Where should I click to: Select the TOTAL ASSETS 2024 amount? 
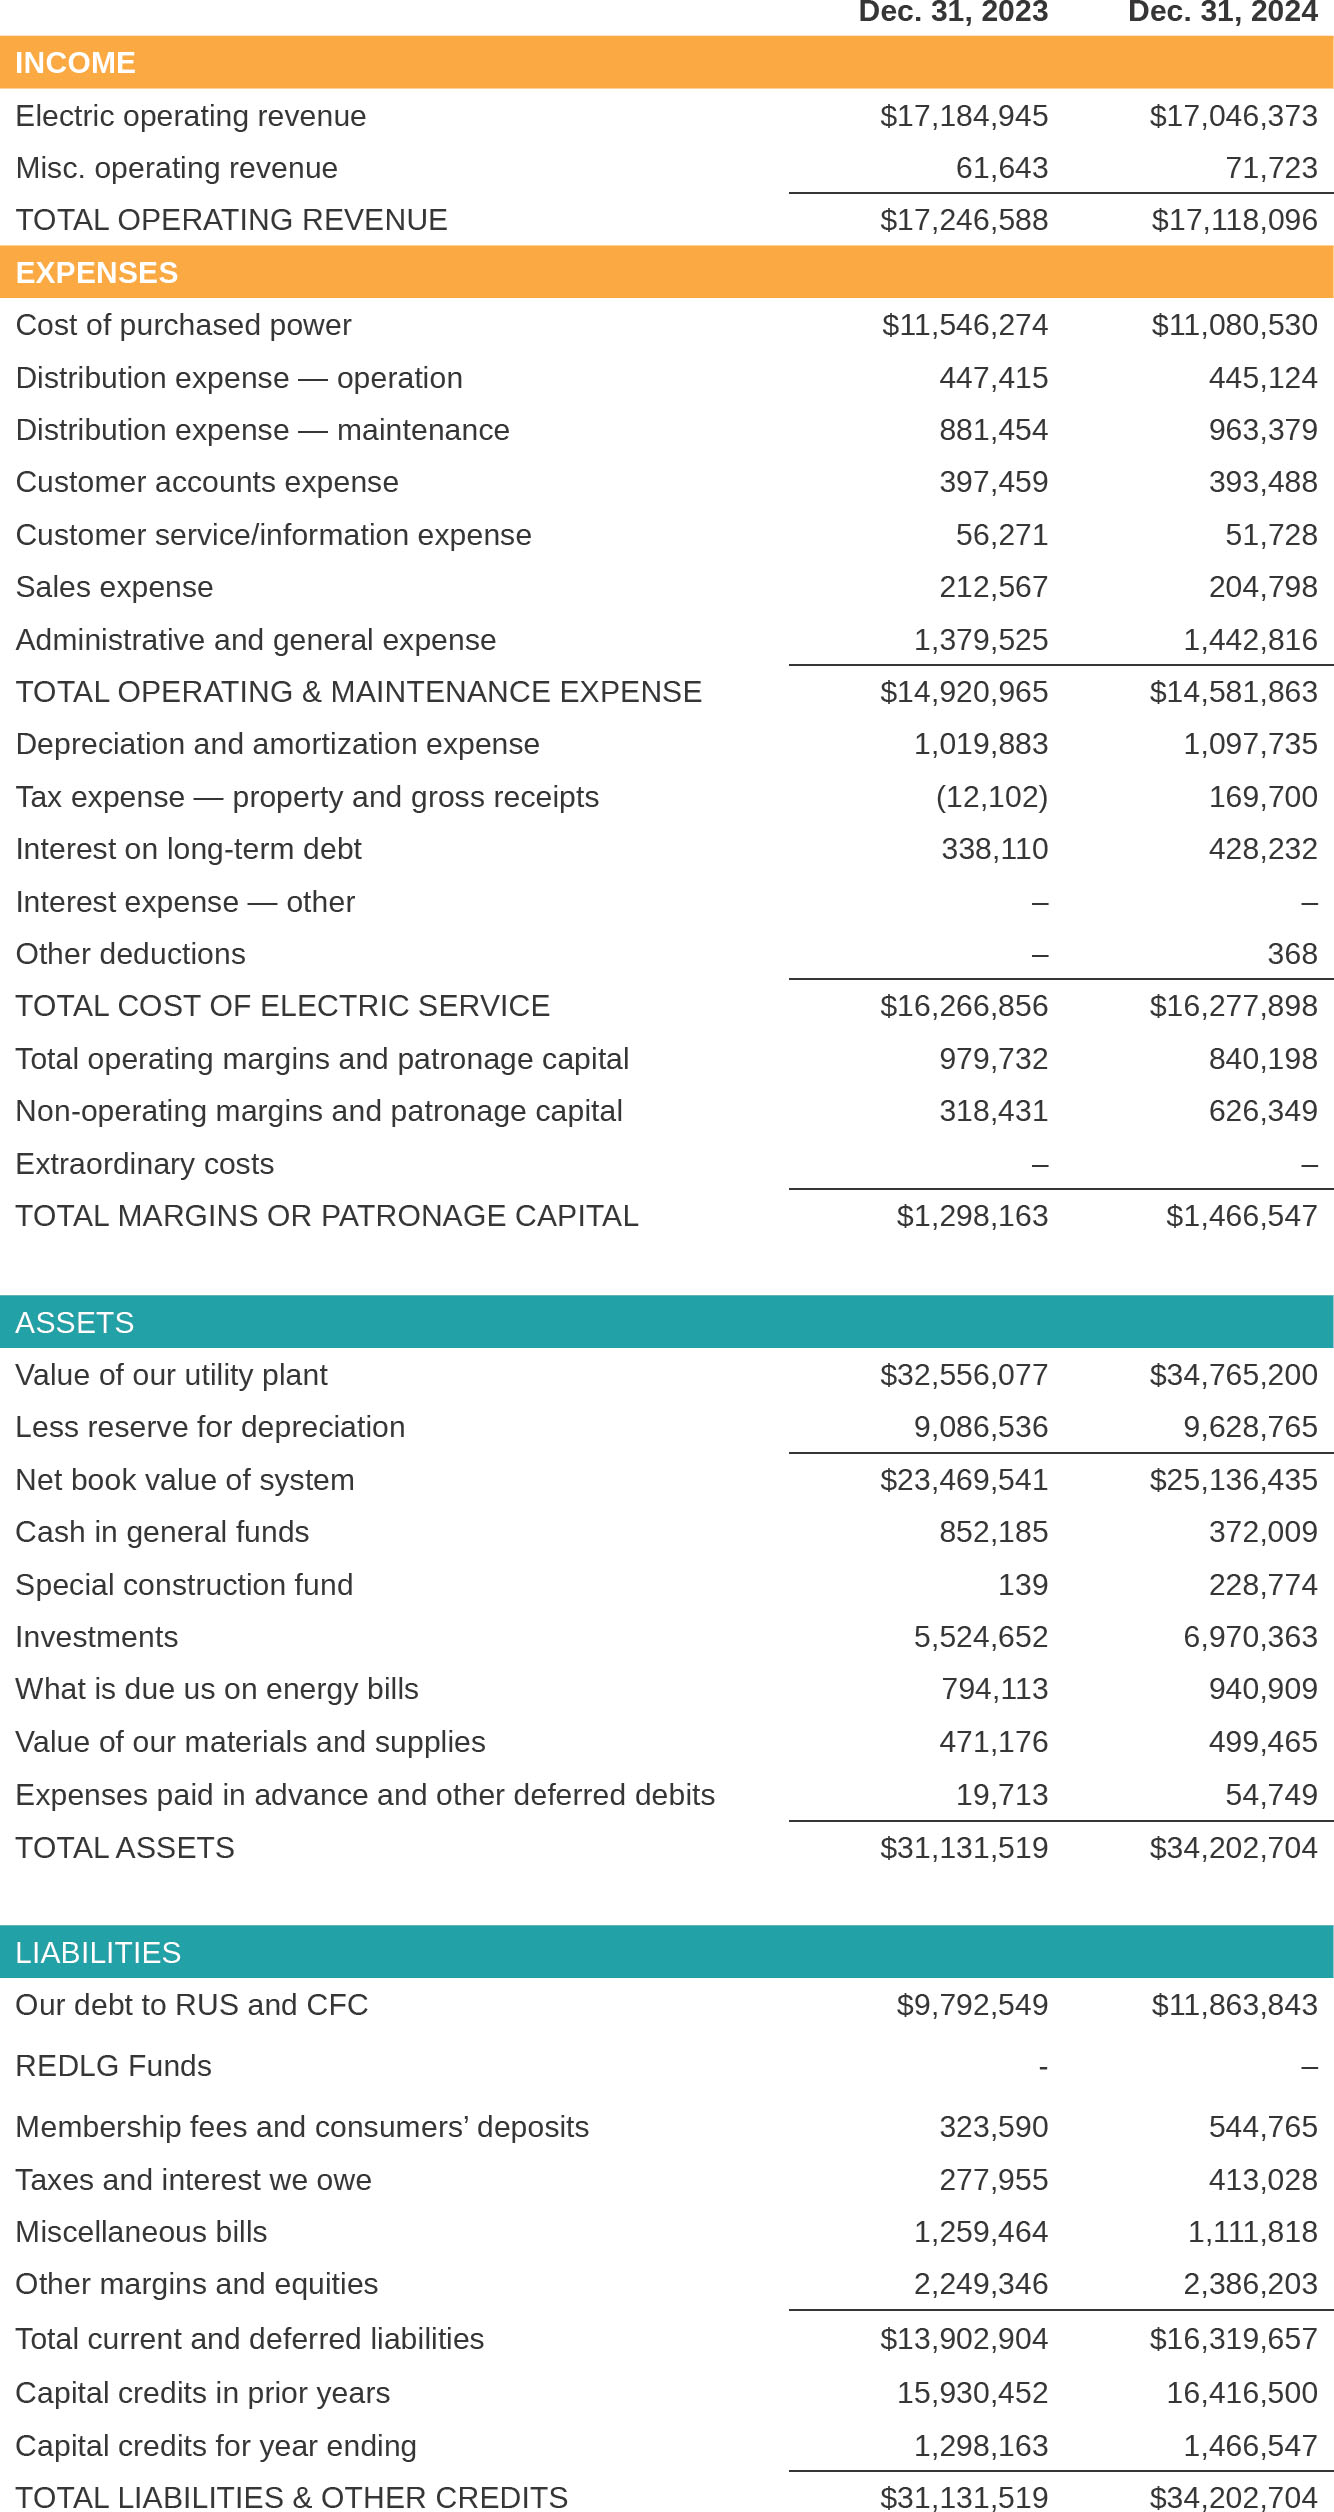(x=1233, y=1848)
